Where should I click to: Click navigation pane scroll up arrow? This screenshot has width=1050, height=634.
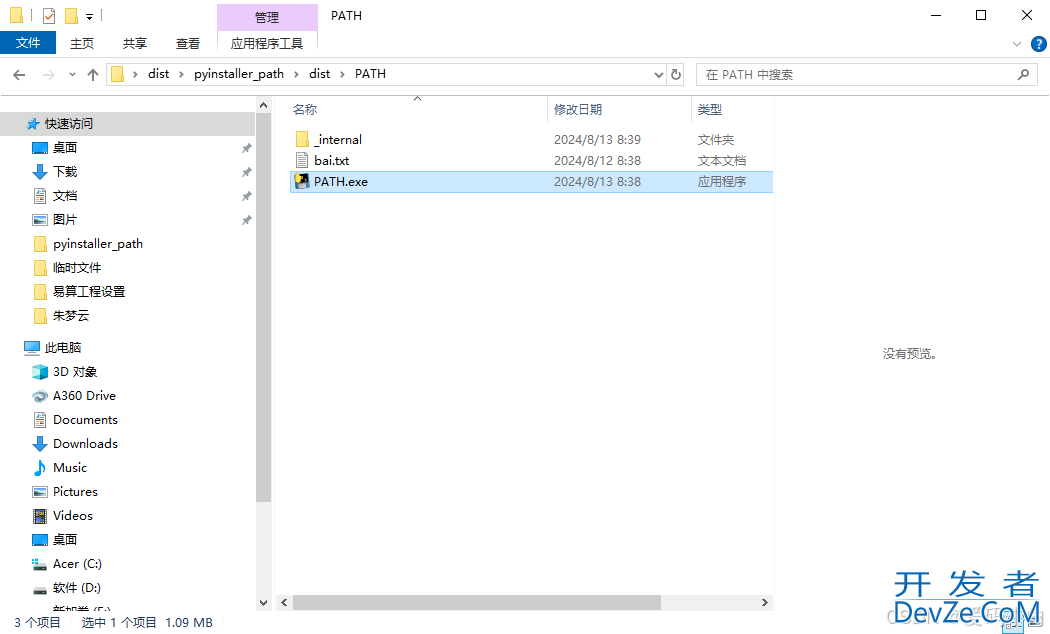point(263,106)
